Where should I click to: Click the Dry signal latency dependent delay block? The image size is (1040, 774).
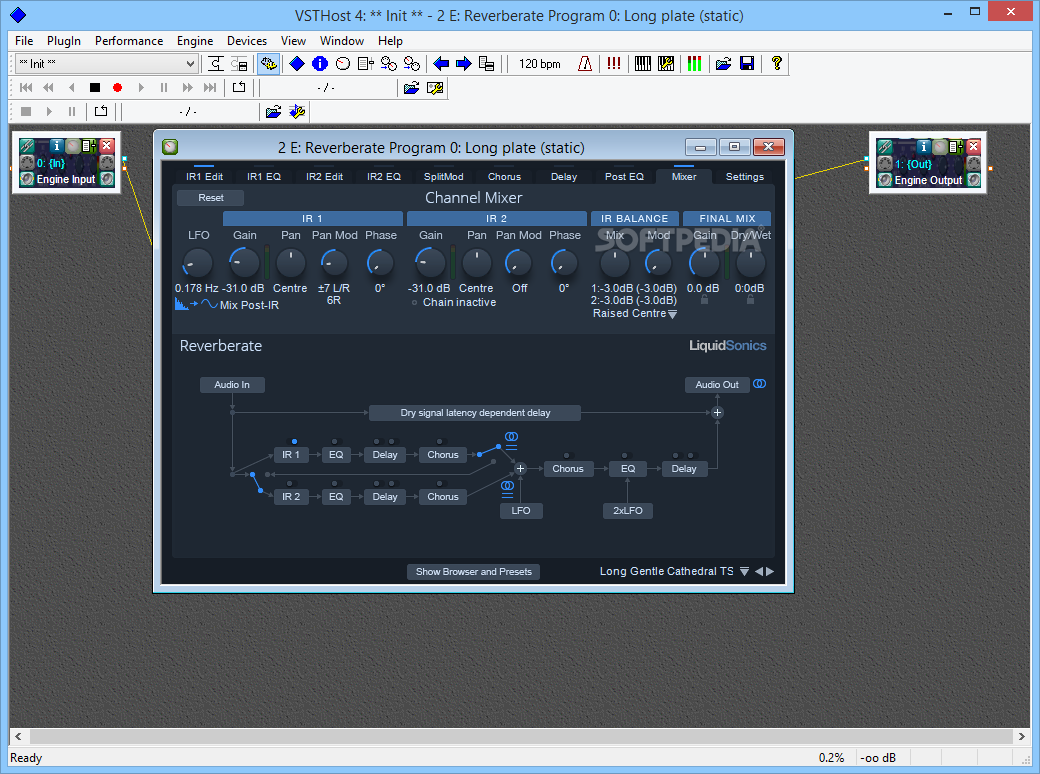475,413
